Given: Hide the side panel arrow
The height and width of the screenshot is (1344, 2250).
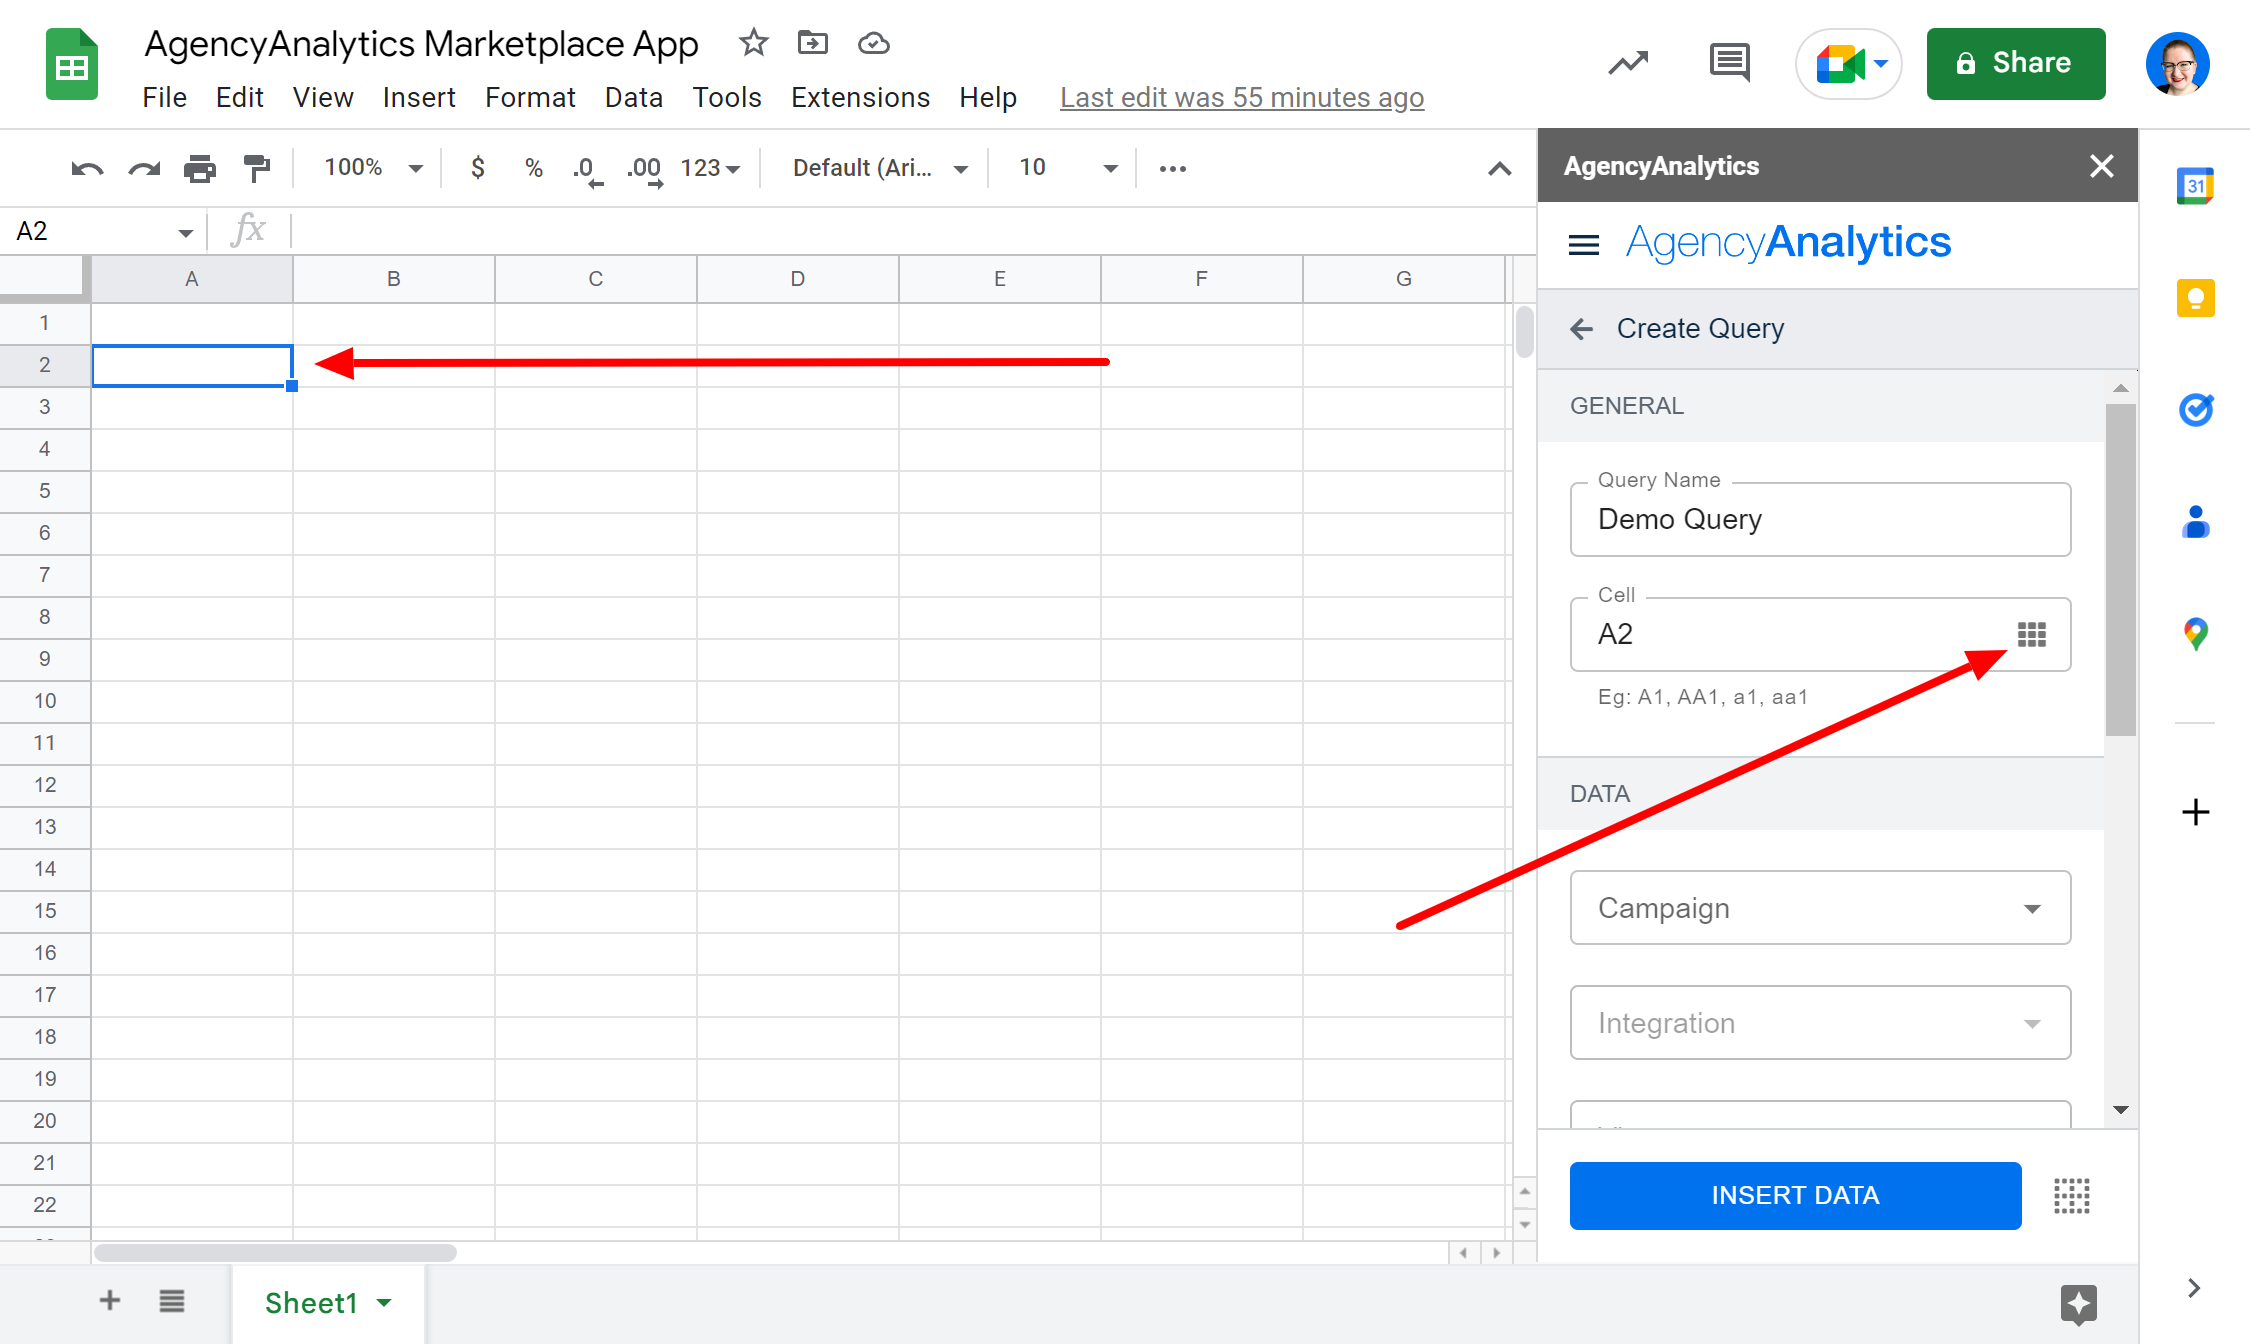Looking at the screenshot, I should (x=2193, y=1288).
